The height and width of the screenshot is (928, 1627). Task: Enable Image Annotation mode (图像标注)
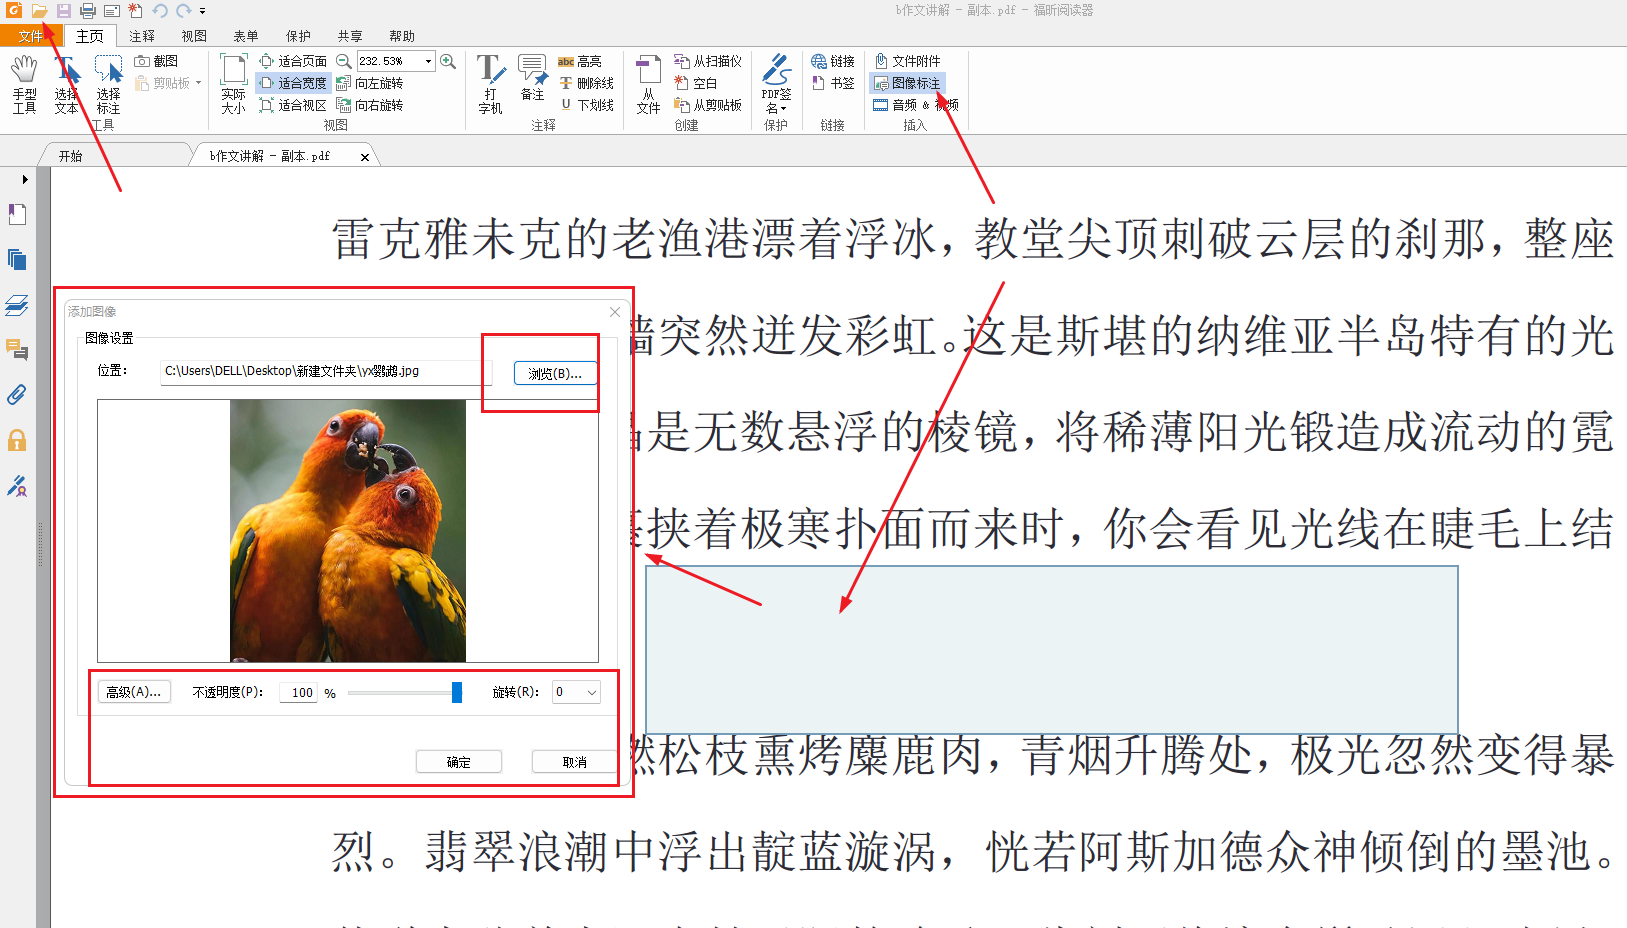click(908, 83)
